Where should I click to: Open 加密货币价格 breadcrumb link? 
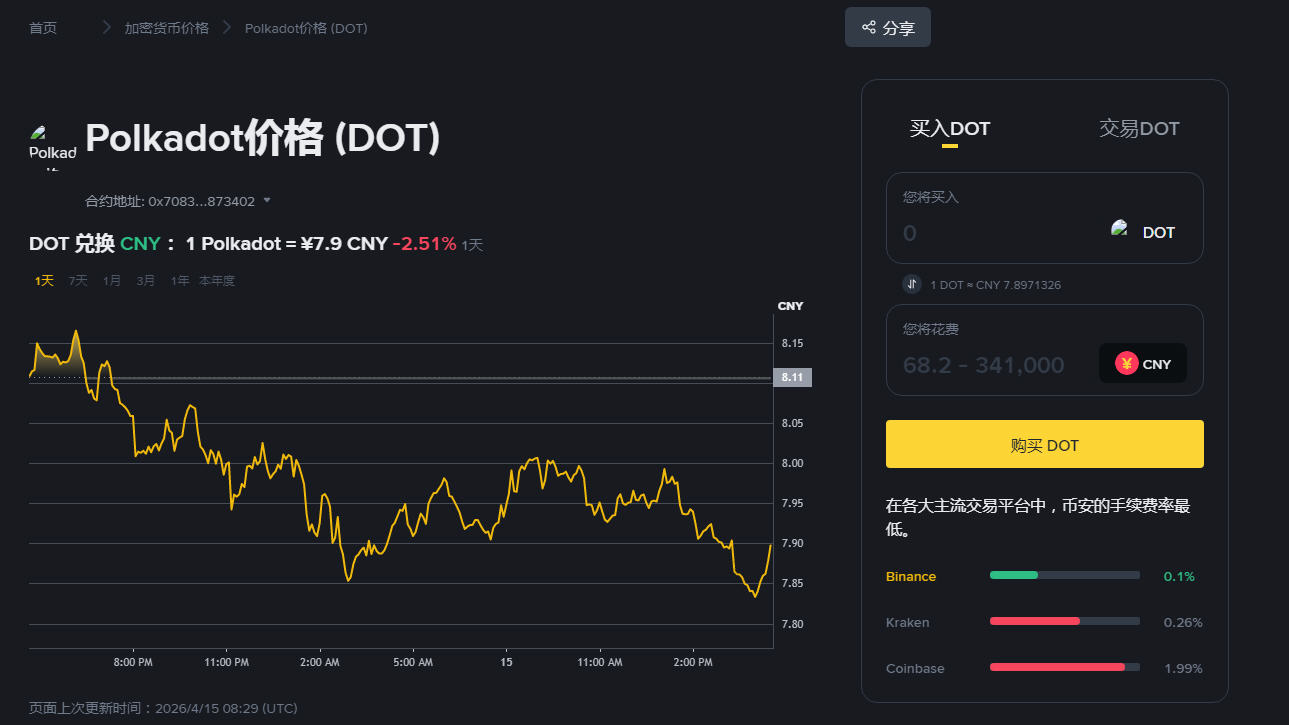click(x=167, y=28)
